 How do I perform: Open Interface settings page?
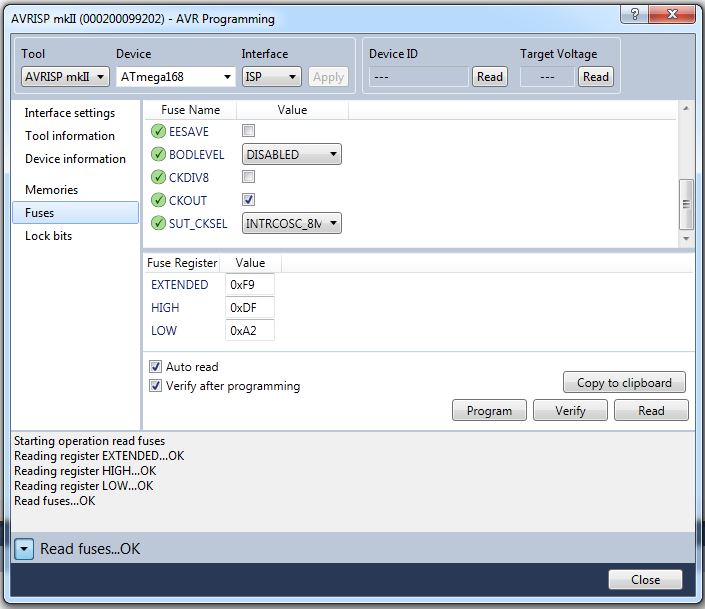[x=70, y=113]
